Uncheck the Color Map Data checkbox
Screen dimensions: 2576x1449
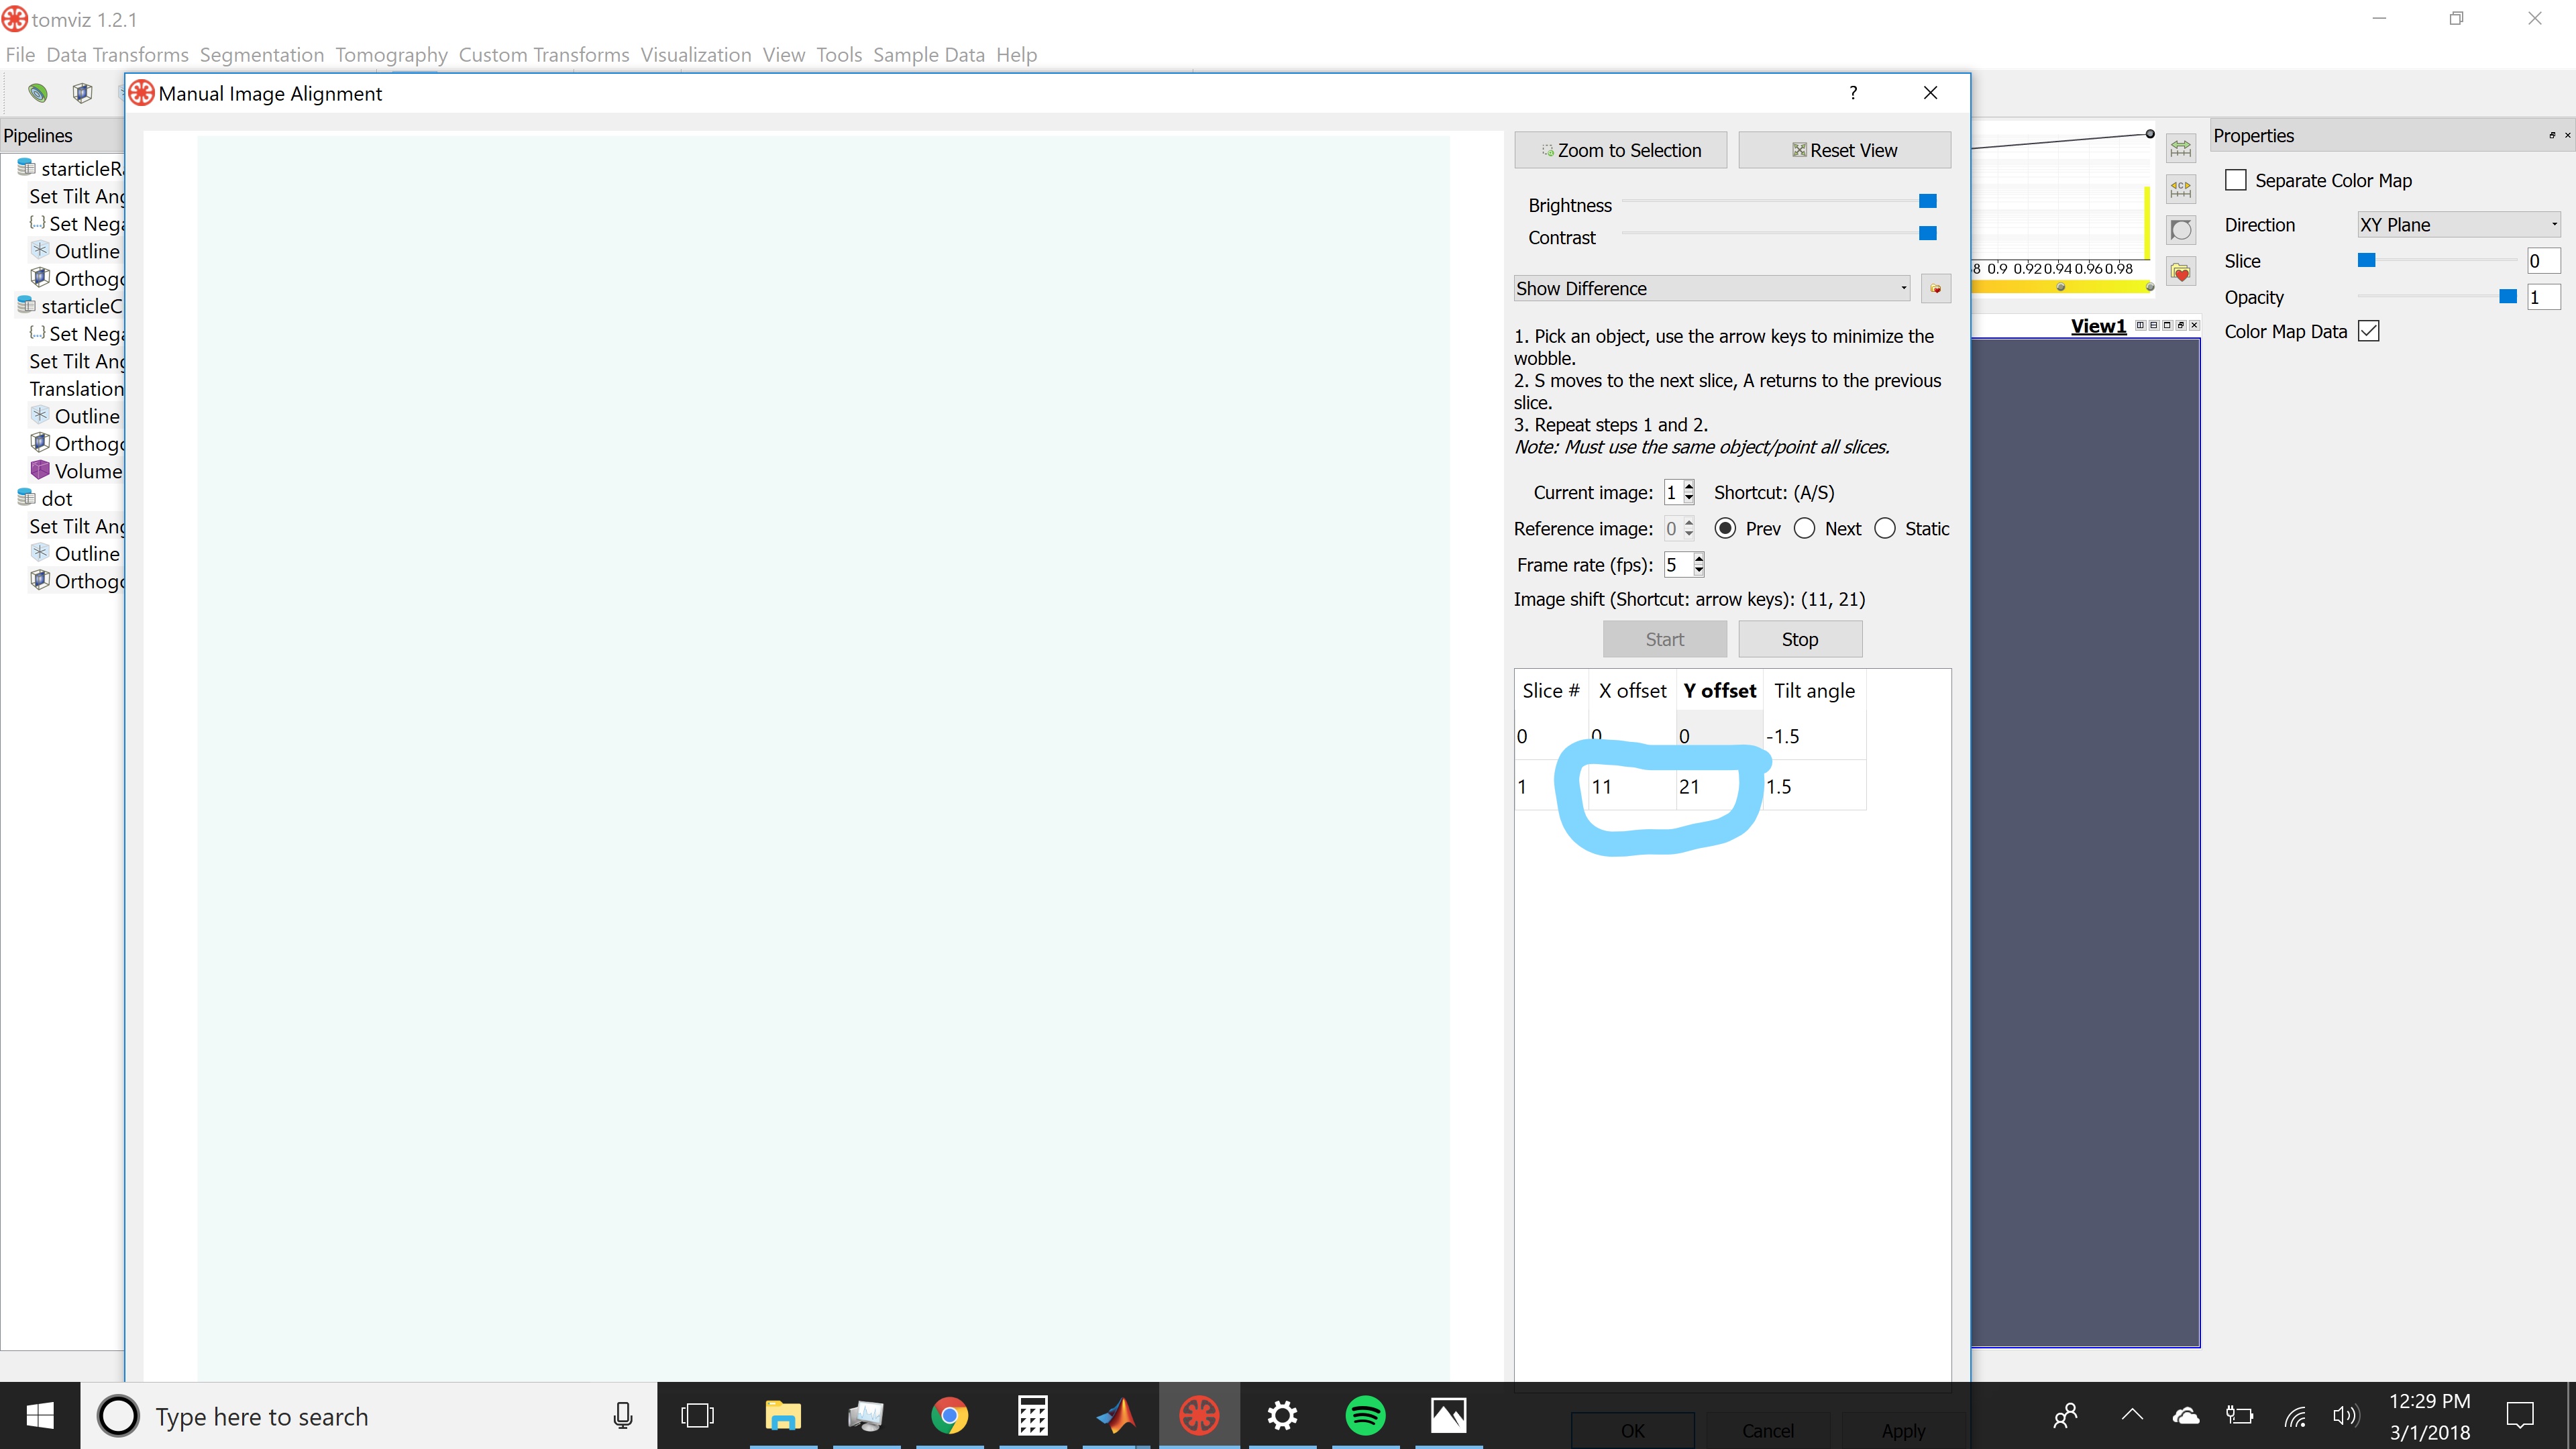[2369, 331]
